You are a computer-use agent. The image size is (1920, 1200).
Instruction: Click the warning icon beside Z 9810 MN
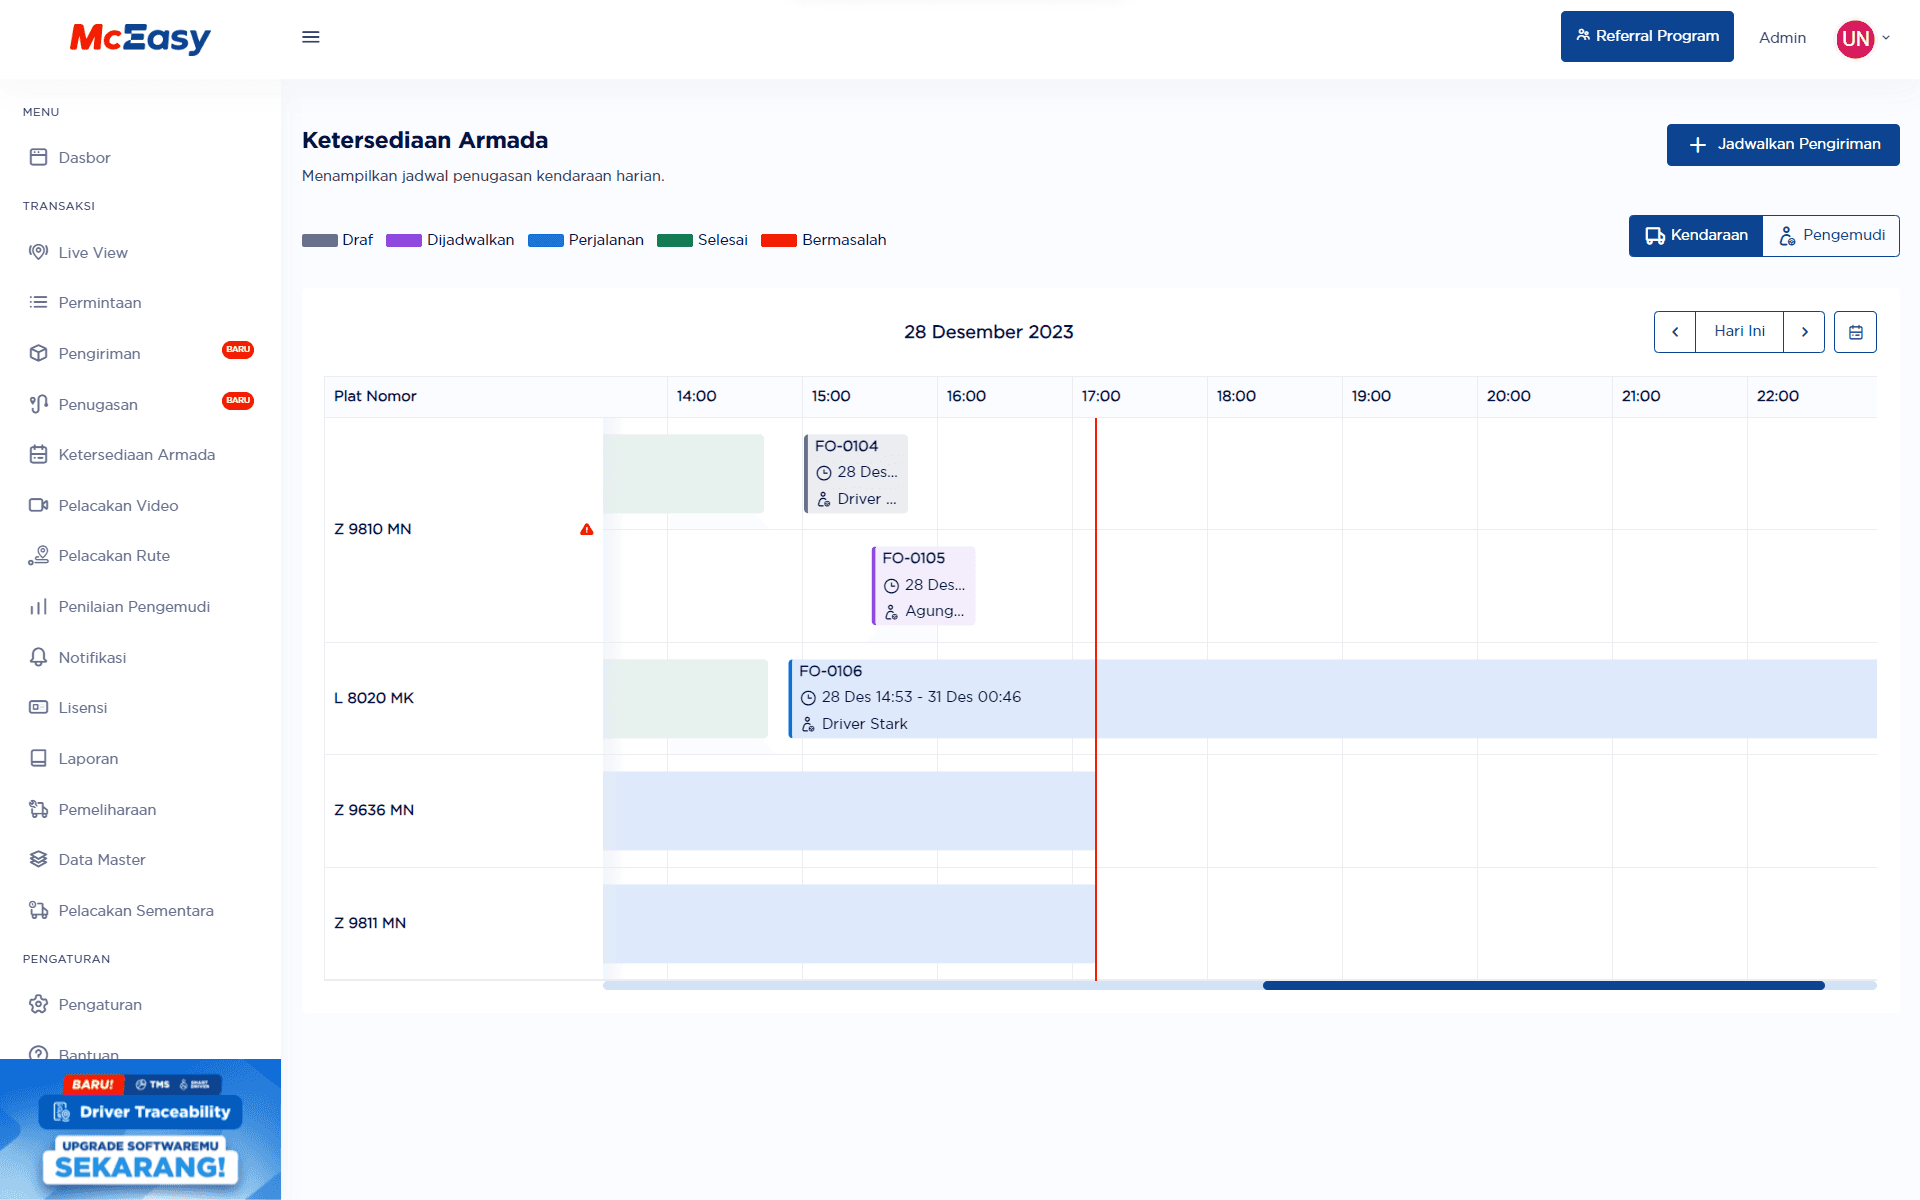click(x=586, y=529)
